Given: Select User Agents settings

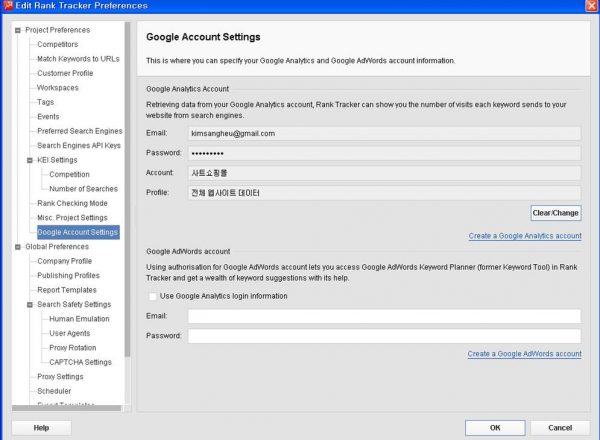Looking at the screenshot, I should [70, 334].
